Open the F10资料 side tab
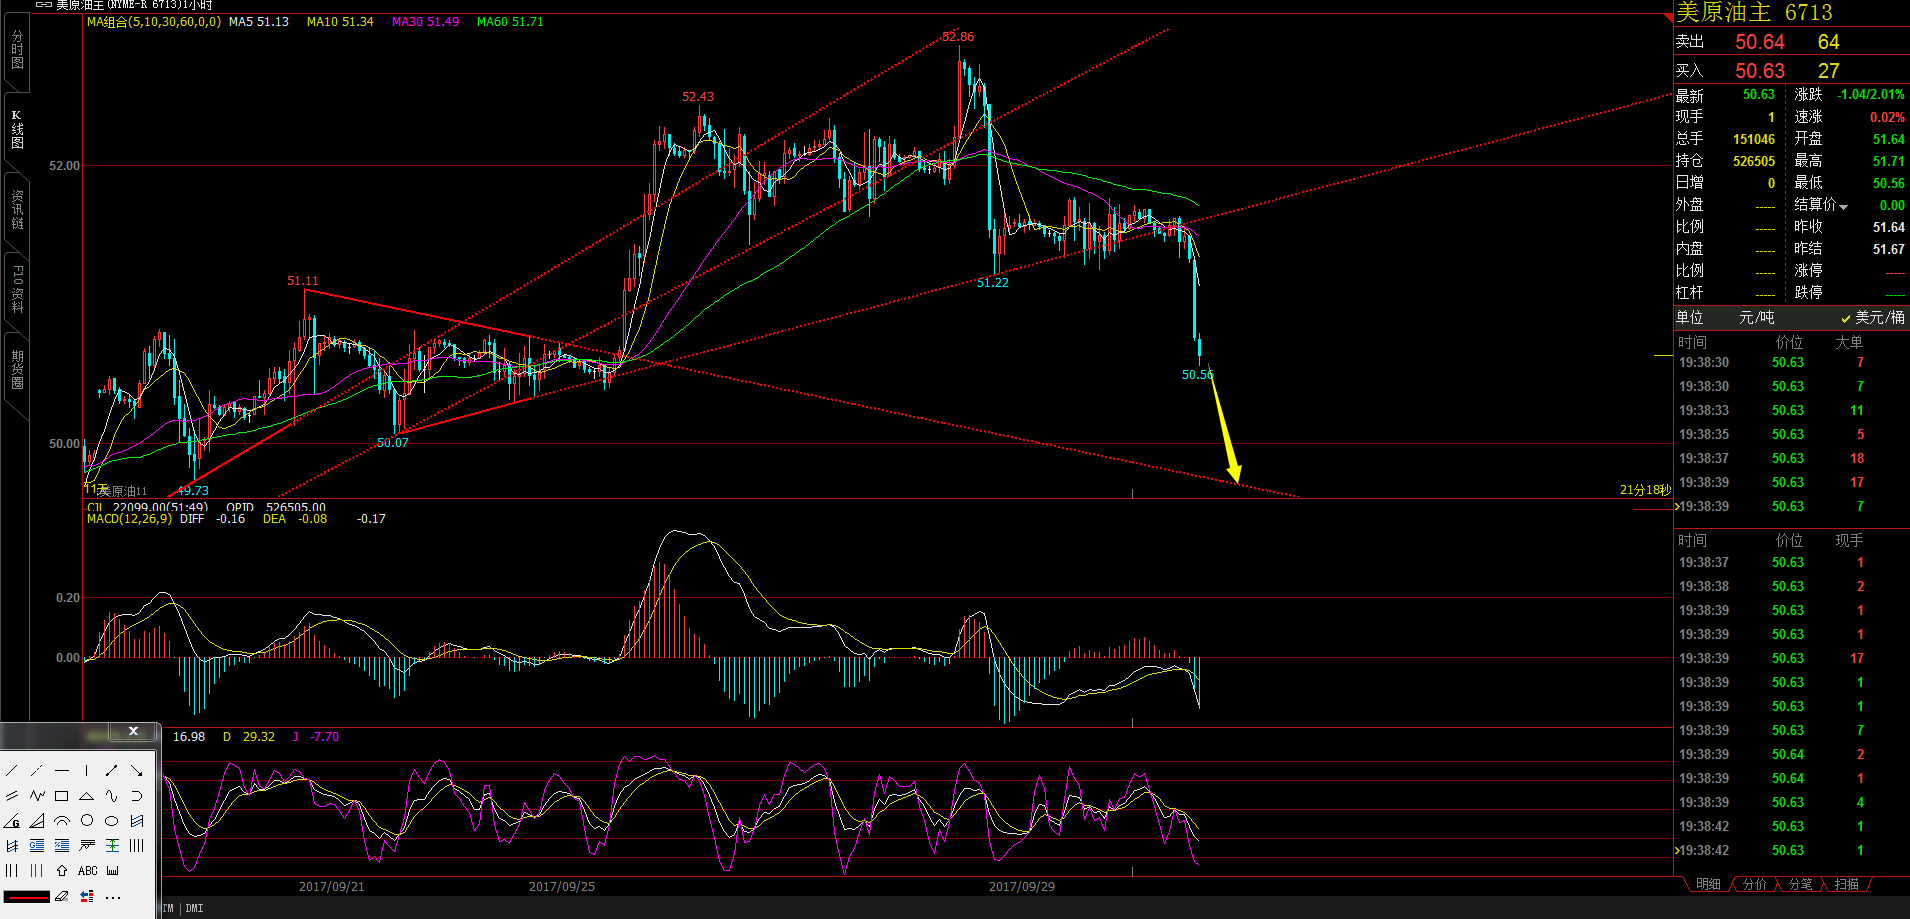The height and width of the screenshot is (919, 1910). pos(17,289)
